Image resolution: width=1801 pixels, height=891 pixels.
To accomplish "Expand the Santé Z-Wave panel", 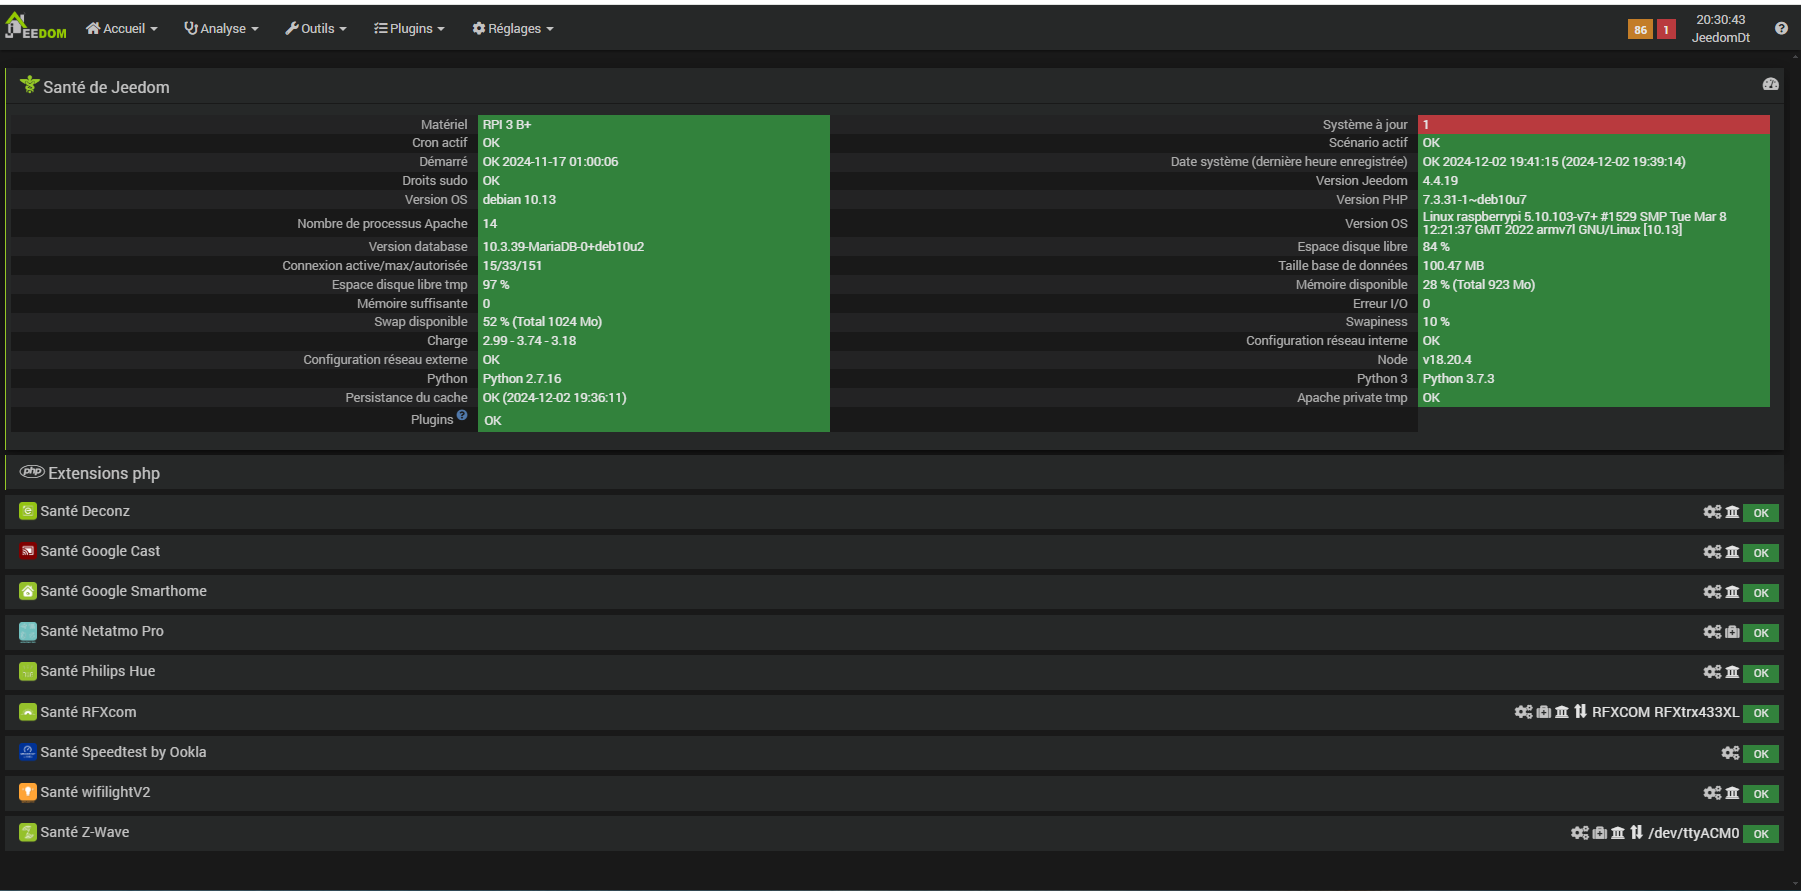I will (x=84, y=832).
